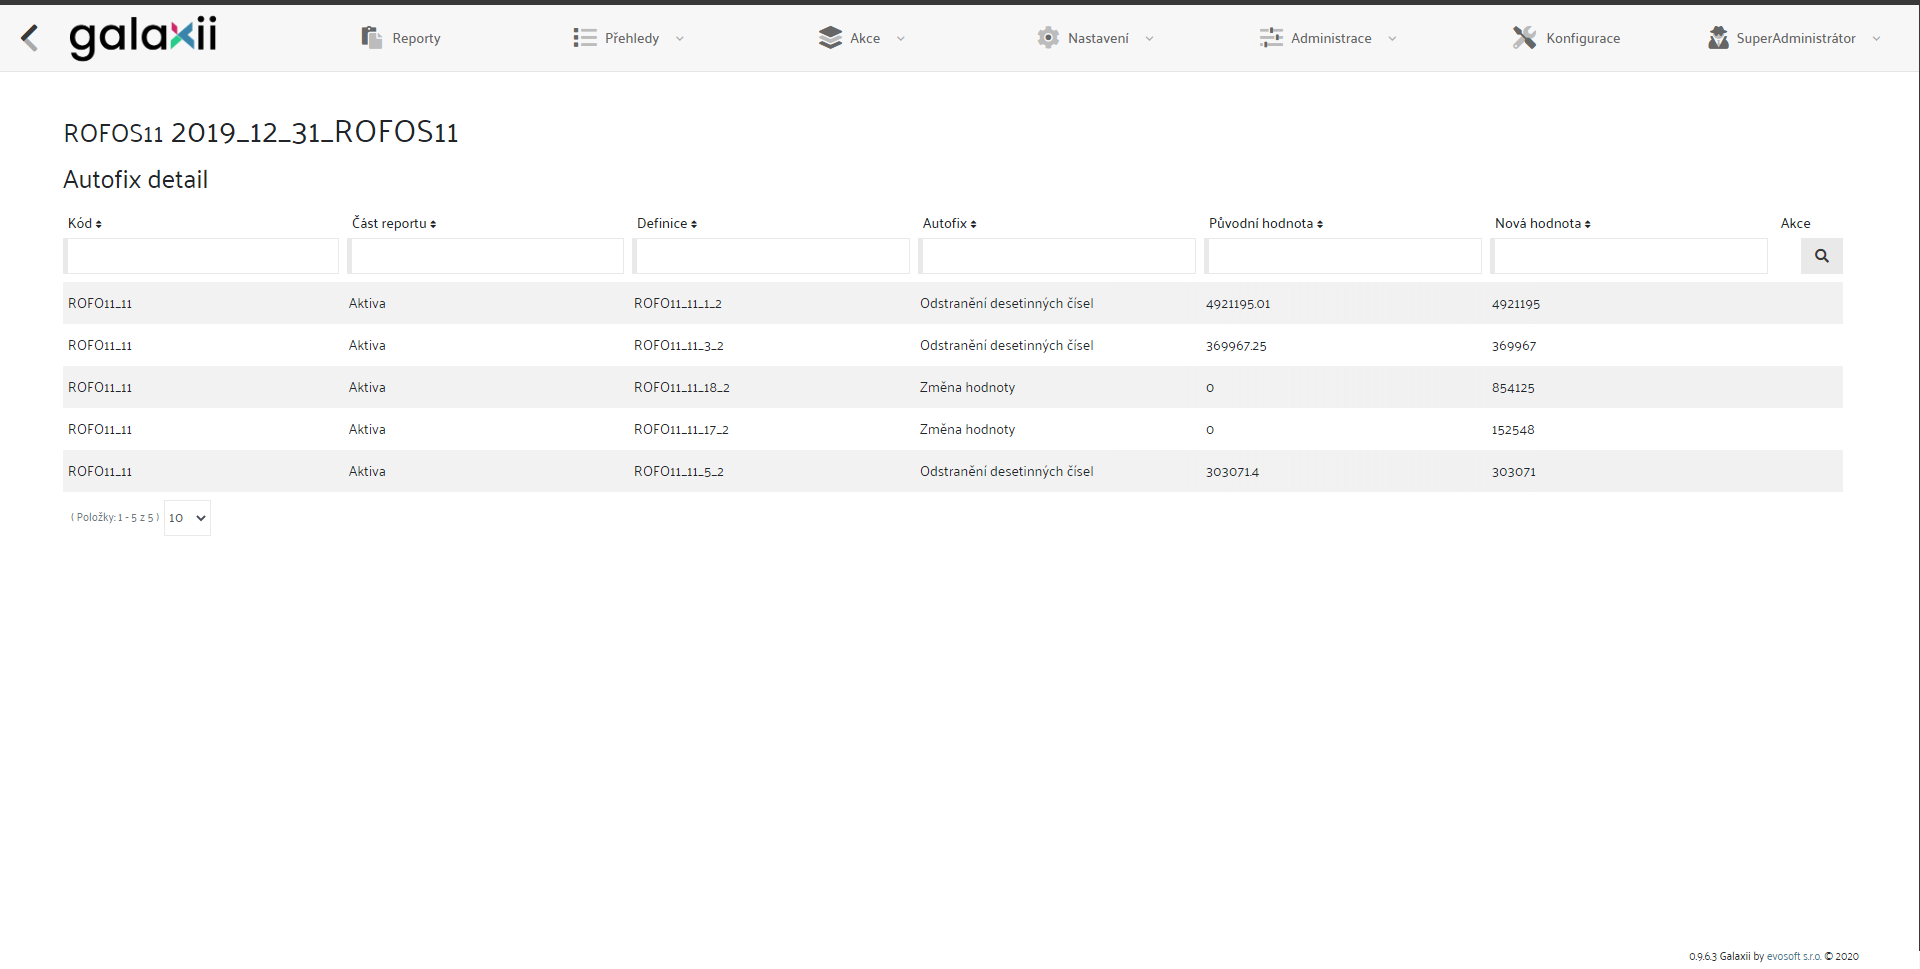Open the SuperAdministrátor account menu
Viewport: 1920px width, 969px height.
(x=1796, y=38)
